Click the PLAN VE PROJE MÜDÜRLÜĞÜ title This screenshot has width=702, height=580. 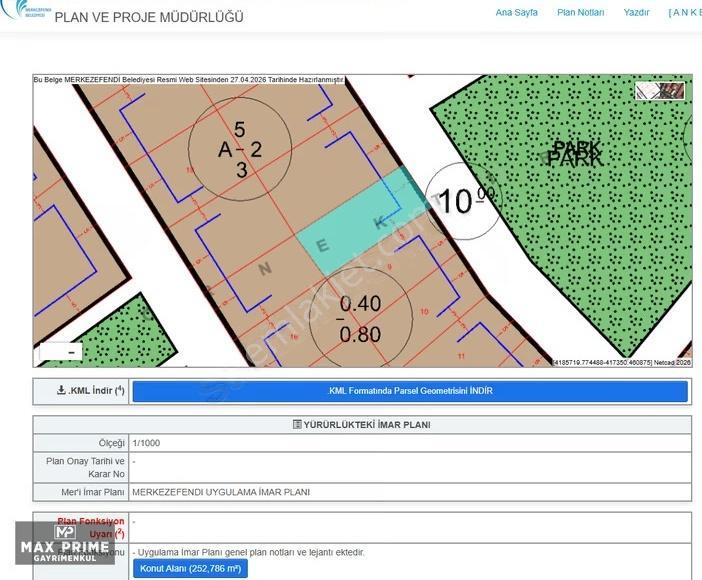pyautogui.click(x=149, y=17)
